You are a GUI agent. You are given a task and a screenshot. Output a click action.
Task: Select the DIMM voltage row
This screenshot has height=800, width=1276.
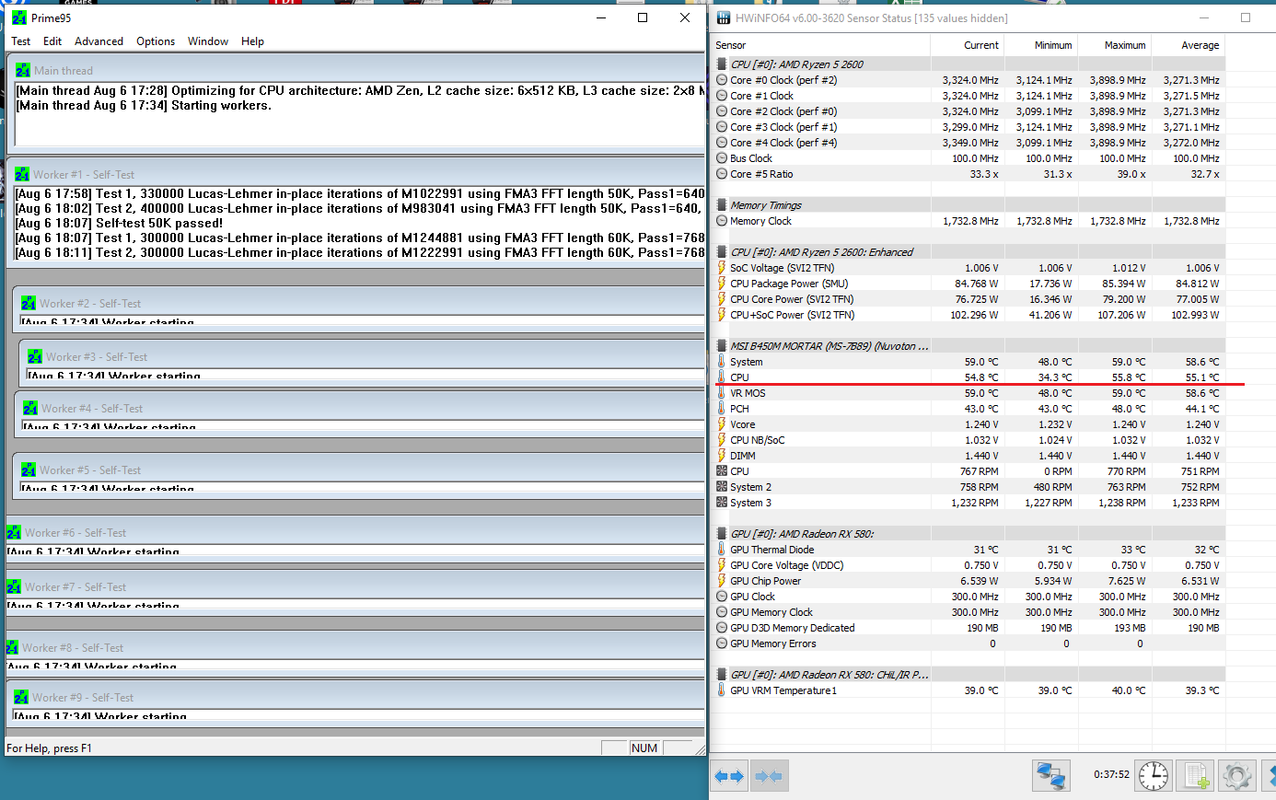tap(968, 456)
